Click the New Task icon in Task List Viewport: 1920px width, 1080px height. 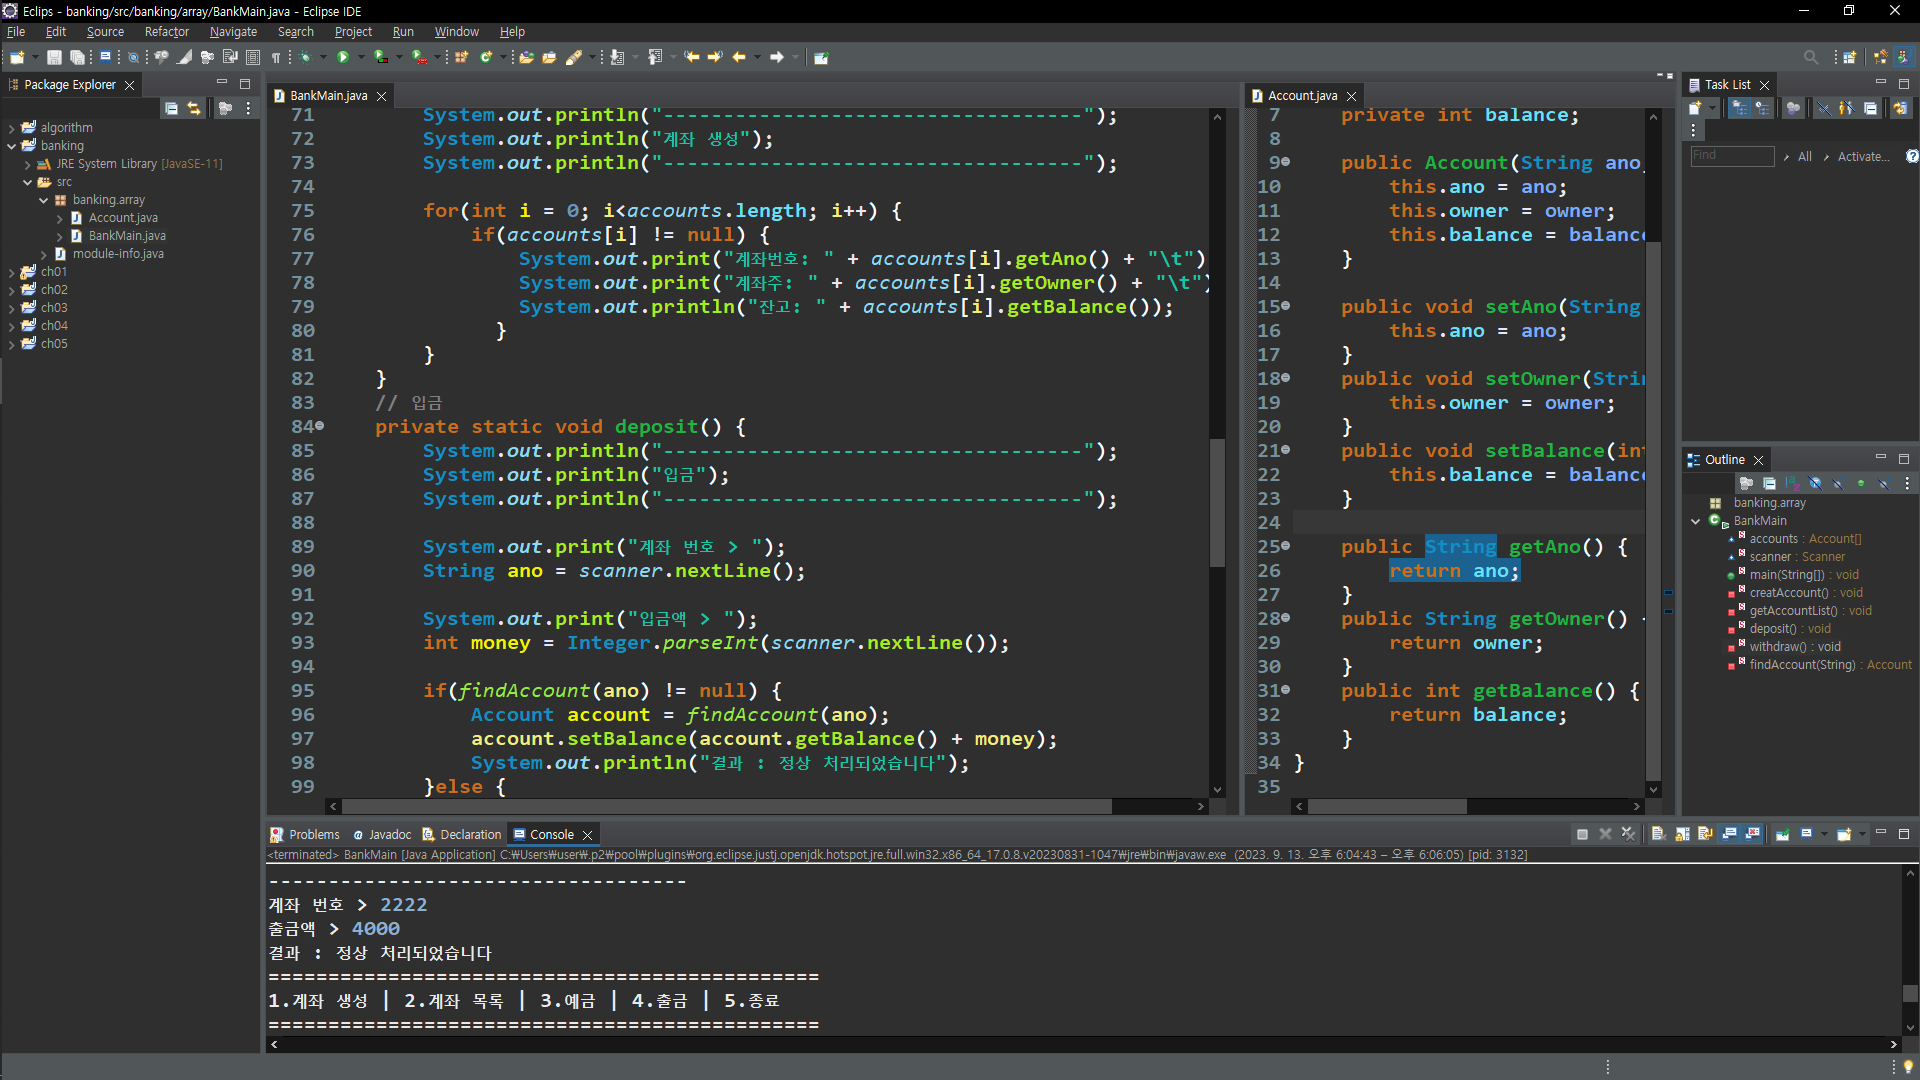click(1695, 108)
